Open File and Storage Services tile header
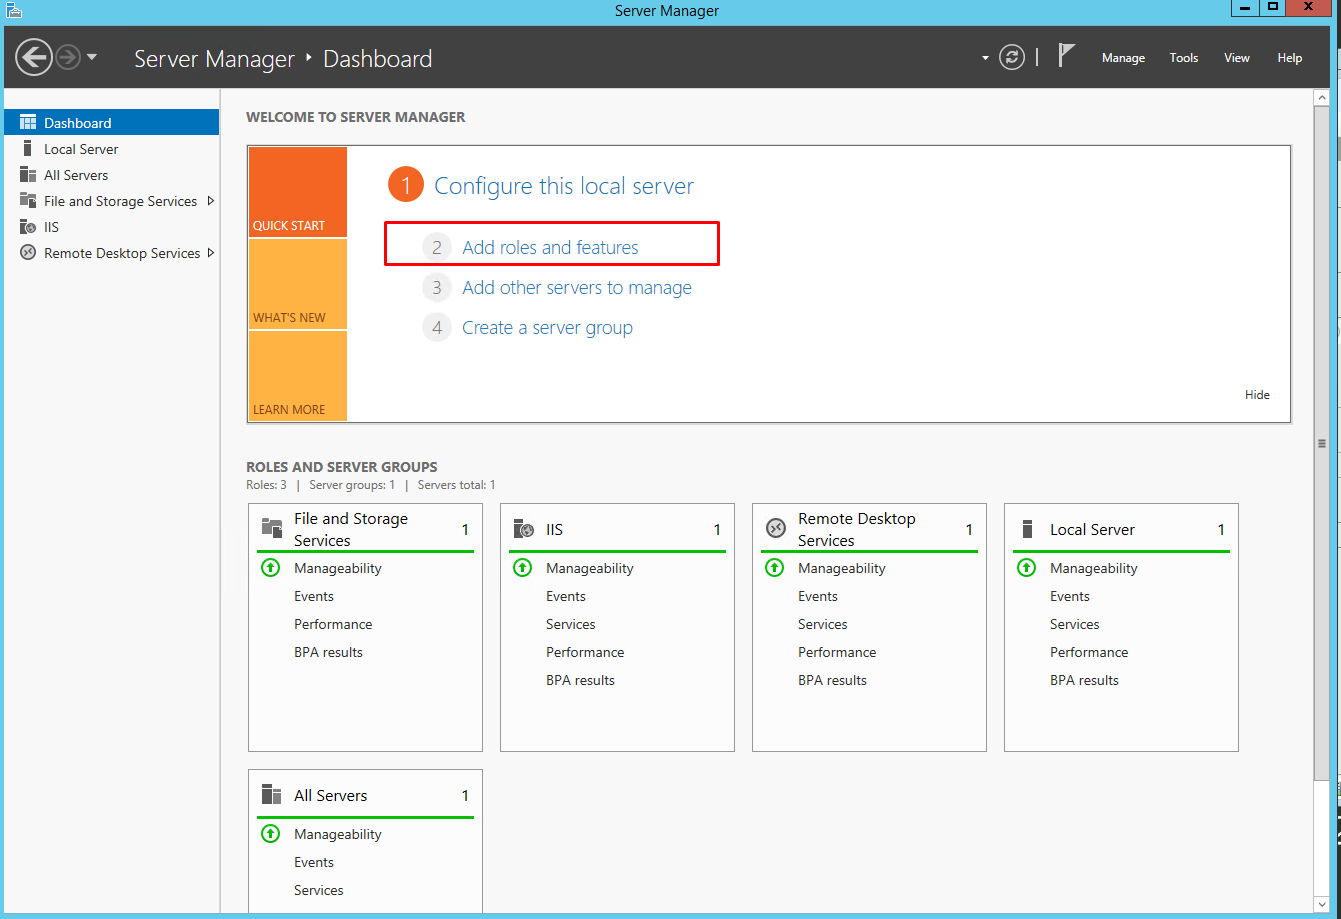 (x=365, y=529)
